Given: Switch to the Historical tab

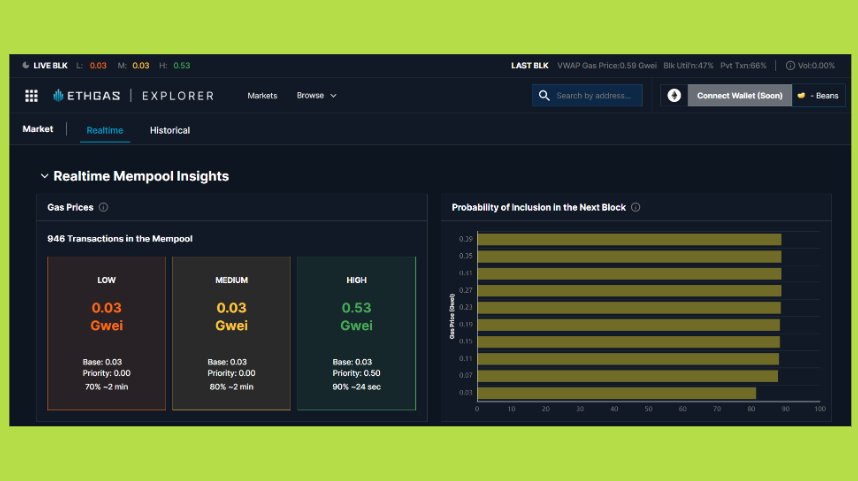Looking at the screenshot, I should [x=170, y=130].
